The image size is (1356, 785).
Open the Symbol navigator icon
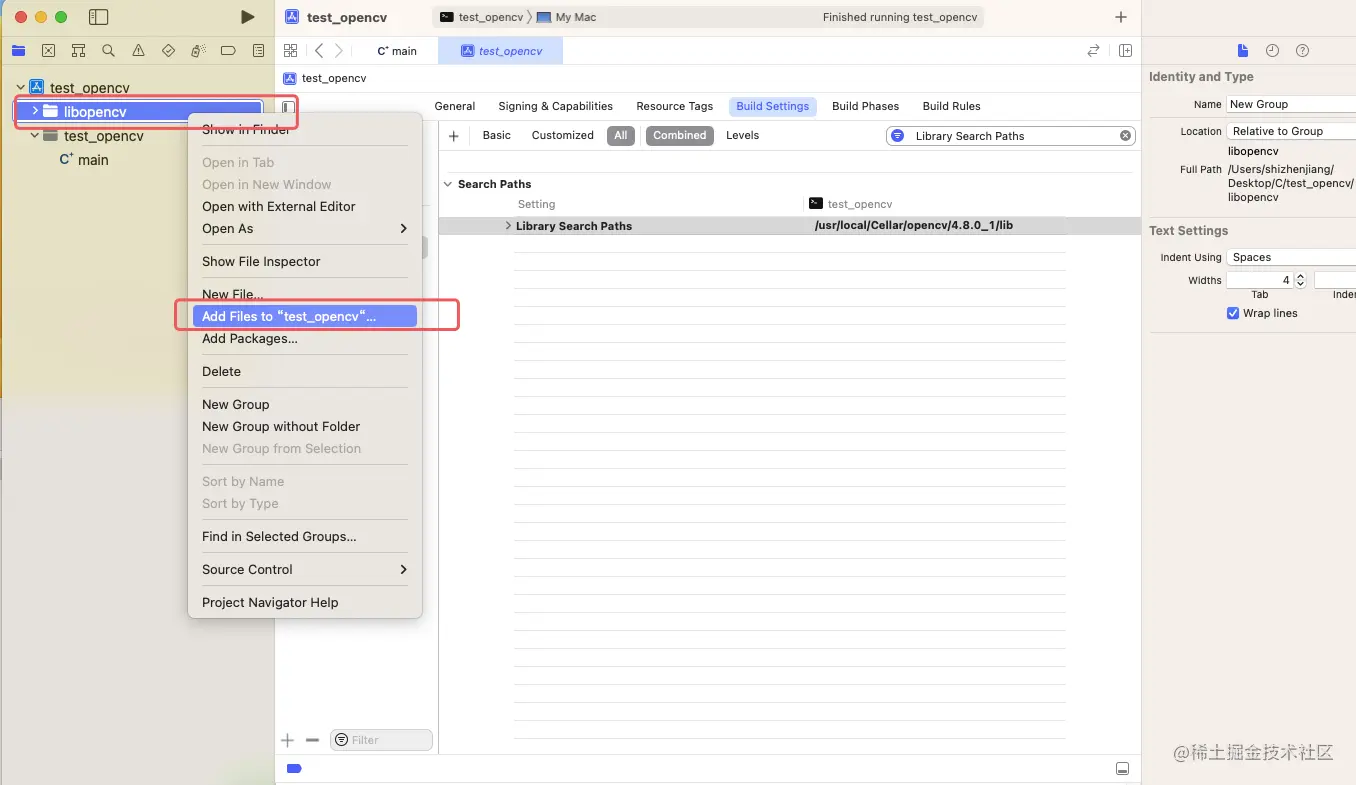tap(78, 51)
